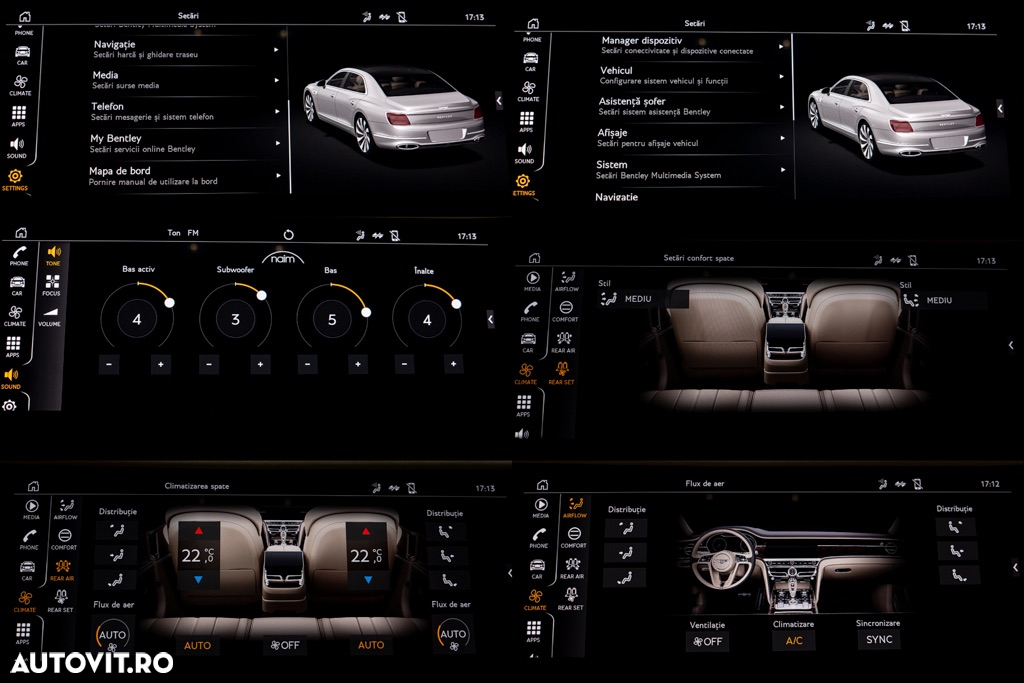This screenshot has height=683, width=1024.
Task: Tap PHONE icon on the Tone screen
Action: pos(19,255)
